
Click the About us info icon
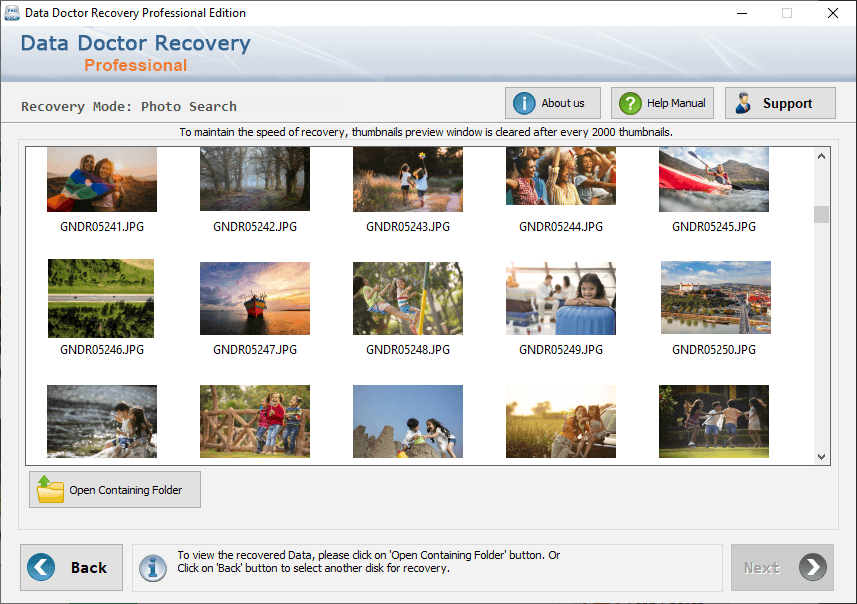point(524,103)
